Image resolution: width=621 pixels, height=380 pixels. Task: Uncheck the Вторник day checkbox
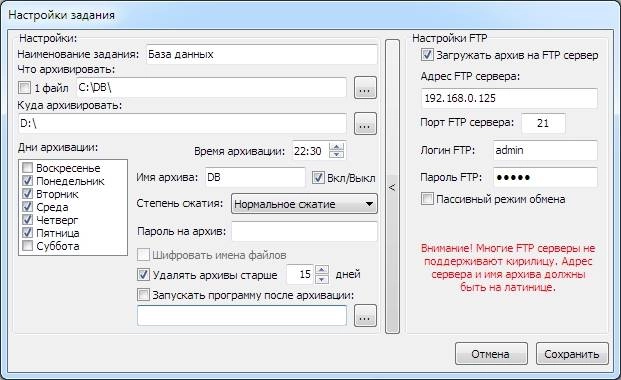[x=27, y=194]
